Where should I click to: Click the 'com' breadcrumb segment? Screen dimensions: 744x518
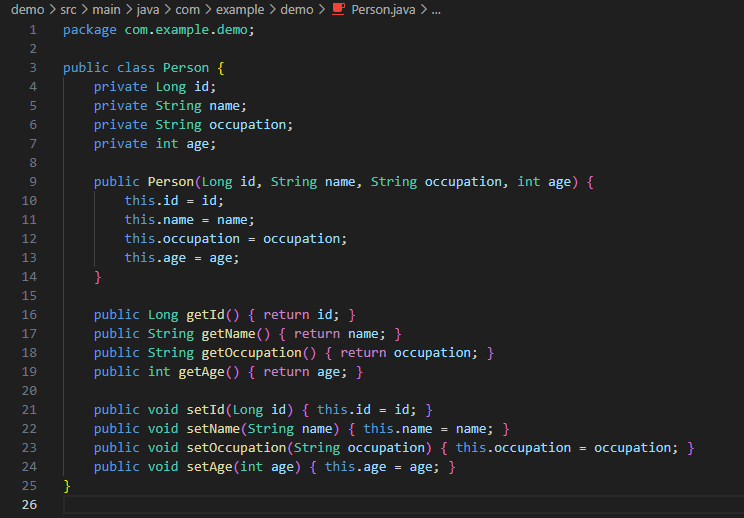(x=187, y=9)
